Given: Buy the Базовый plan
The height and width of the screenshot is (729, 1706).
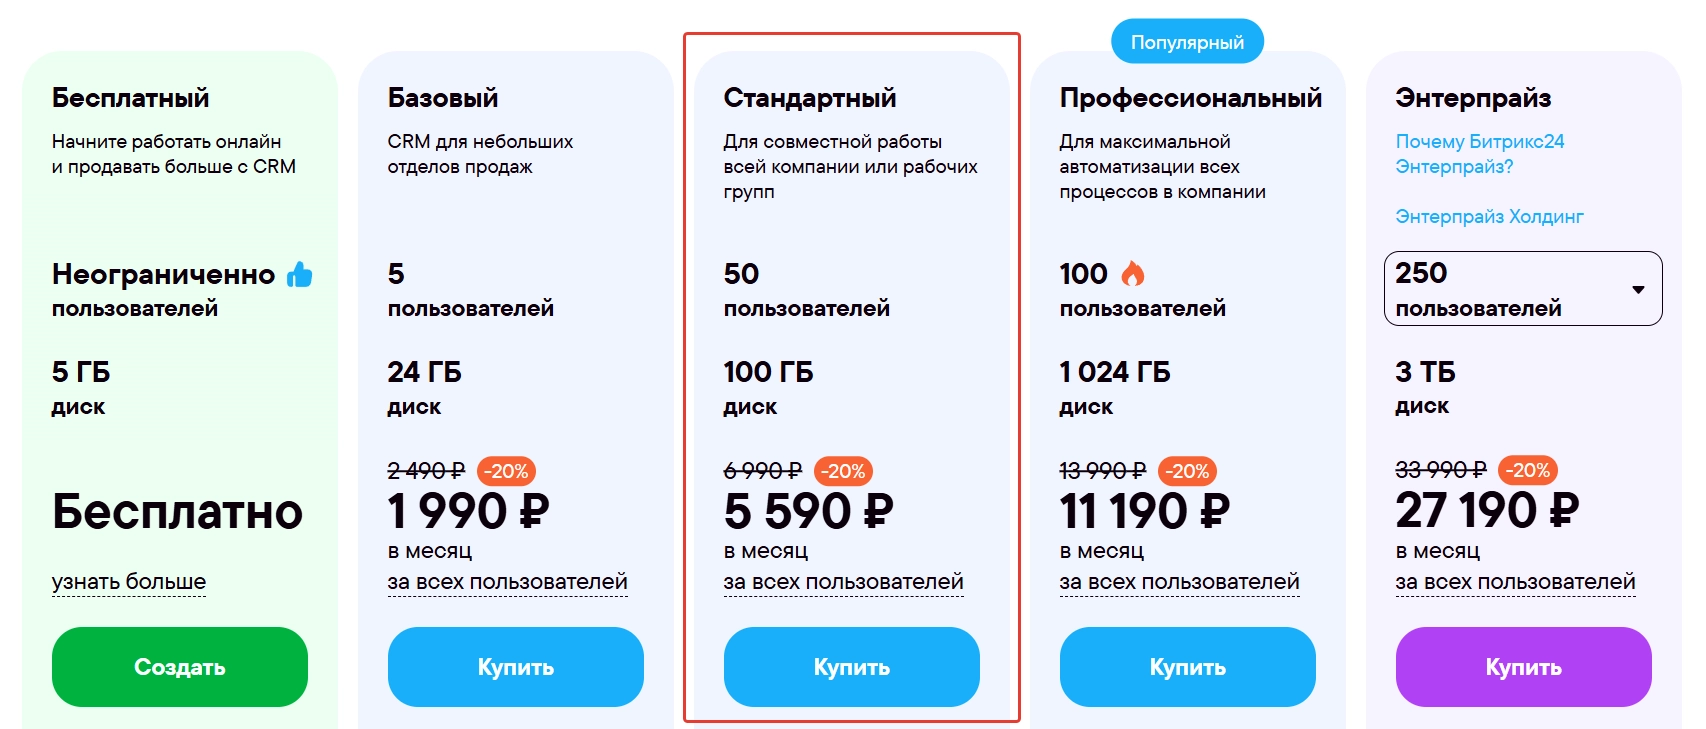Looking at the screenshot, I should tap(516, 667).
